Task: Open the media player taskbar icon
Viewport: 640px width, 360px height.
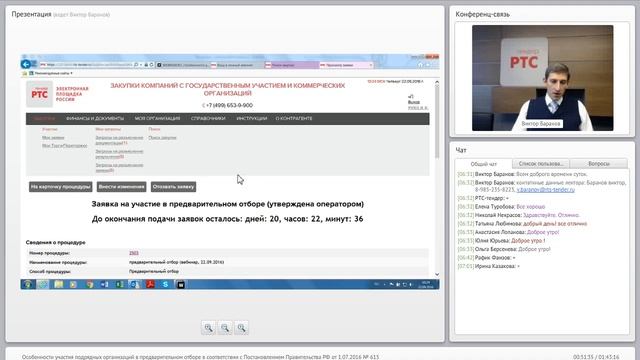Action: click(73, 284)
